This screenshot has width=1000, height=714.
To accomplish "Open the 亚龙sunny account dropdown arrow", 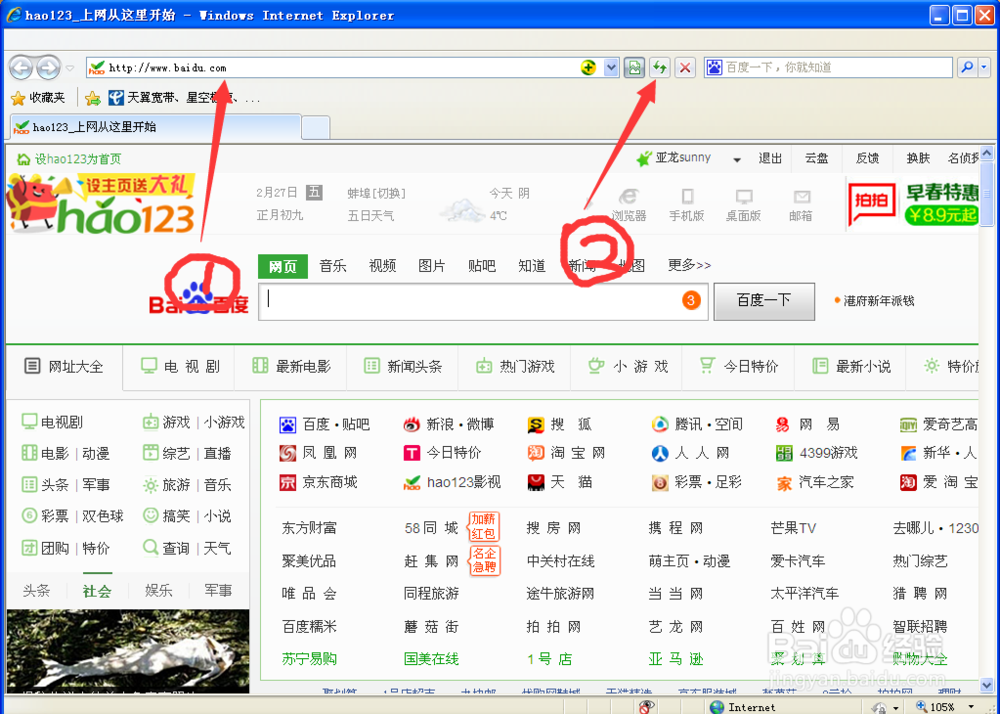I will pyautogui.click(x=737, y=159).
